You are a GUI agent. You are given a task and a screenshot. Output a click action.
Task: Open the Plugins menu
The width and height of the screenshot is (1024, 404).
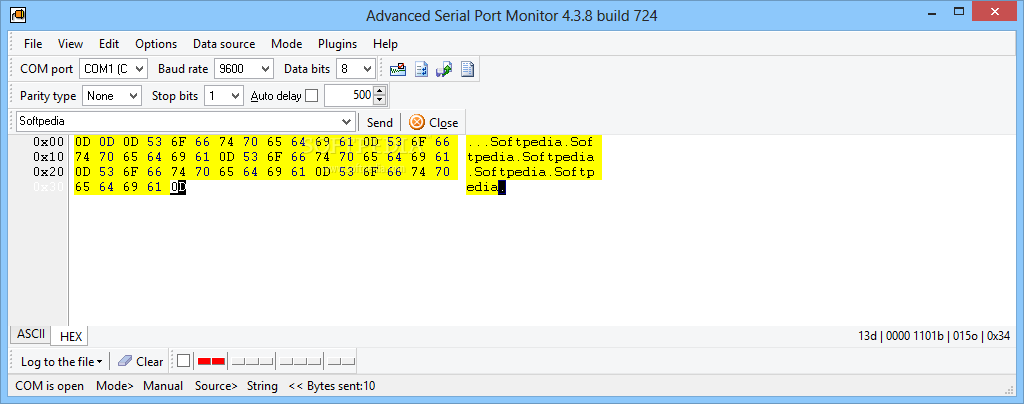(x=338, y=44)
